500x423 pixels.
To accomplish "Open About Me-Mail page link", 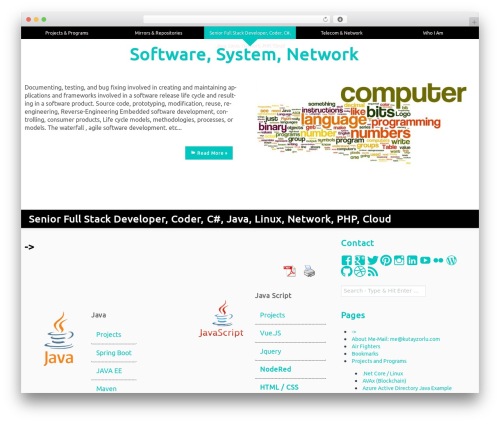I will point(396,339).
